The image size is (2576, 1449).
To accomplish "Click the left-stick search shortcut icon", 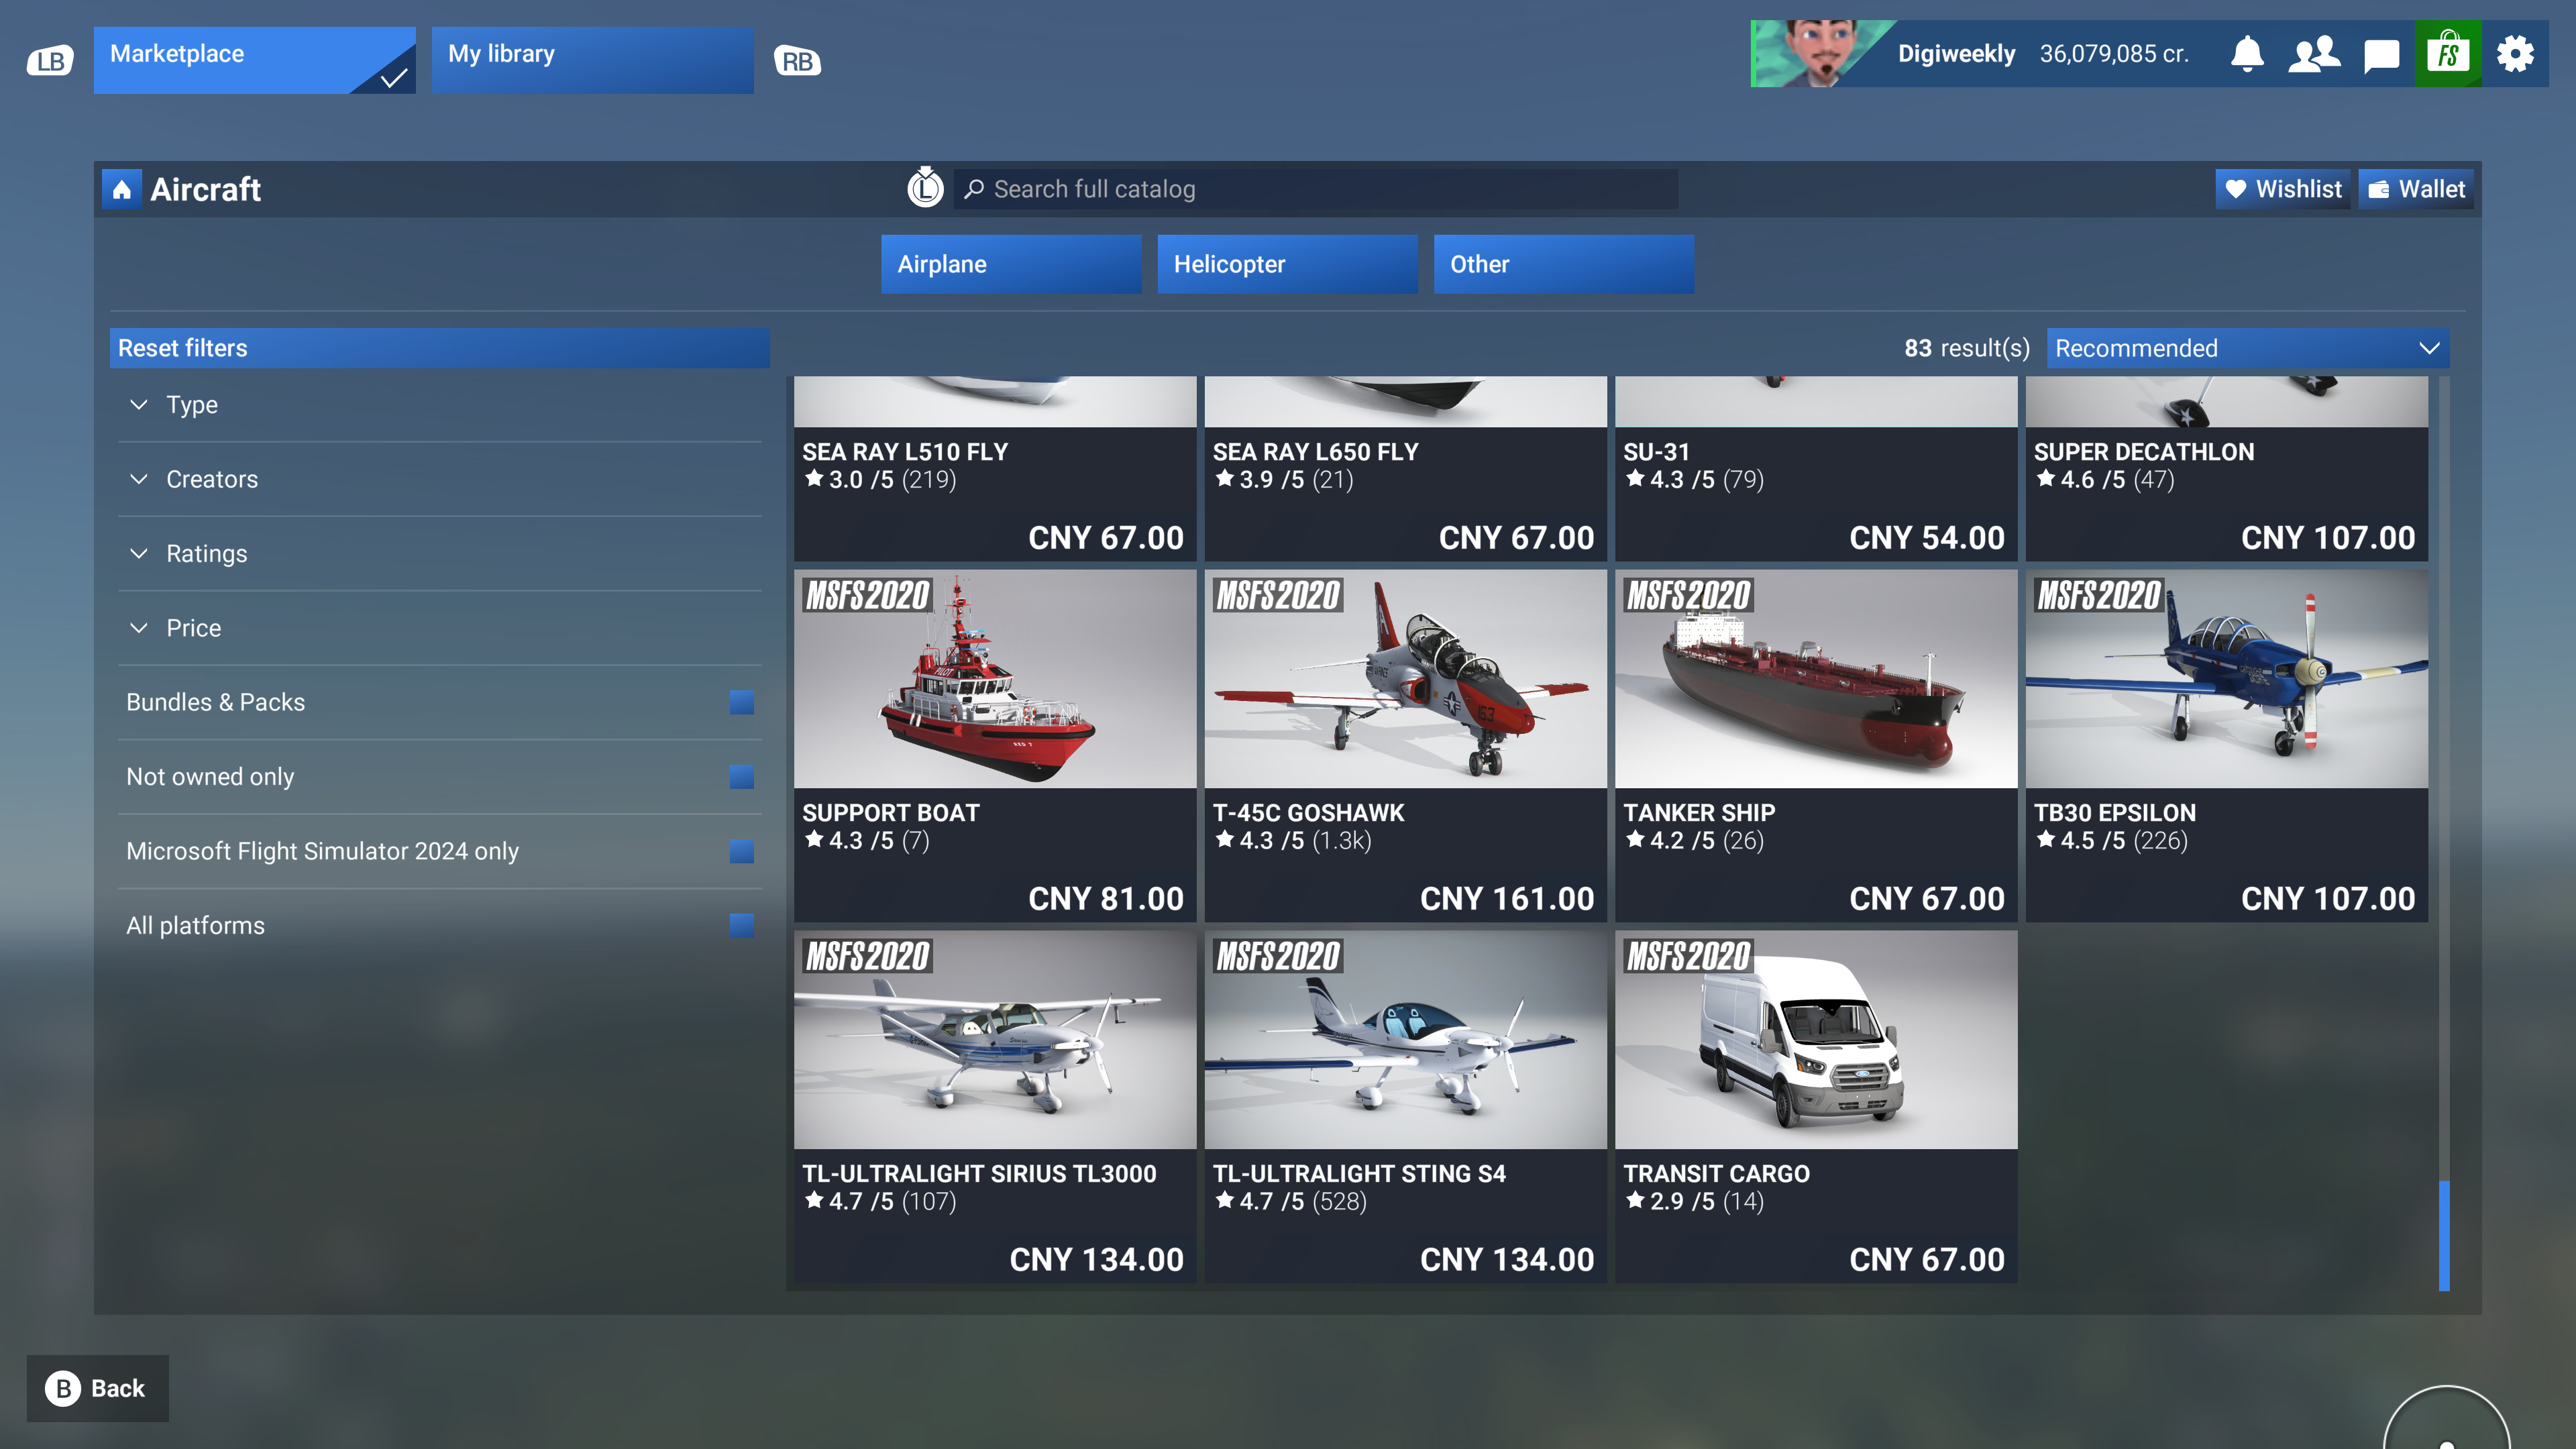I will pos(925,188).
